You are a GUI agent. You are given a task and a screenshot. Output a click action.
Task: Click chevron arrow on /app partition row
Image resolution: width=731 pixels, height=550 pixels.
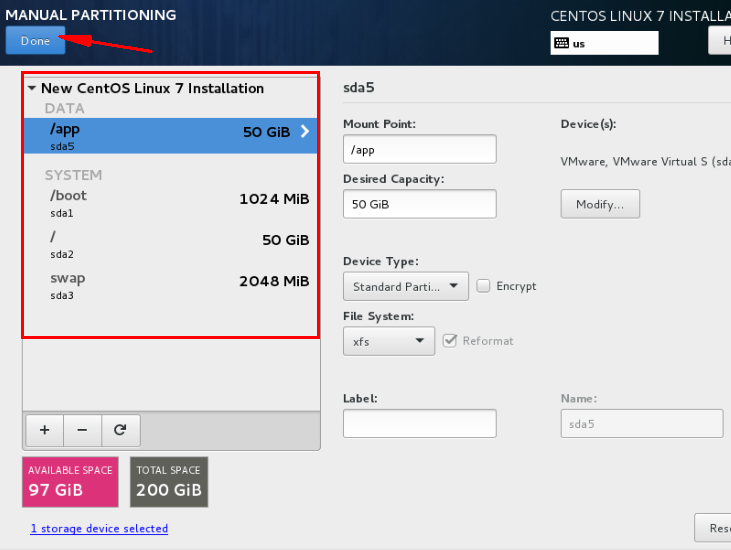click(305, 131)
